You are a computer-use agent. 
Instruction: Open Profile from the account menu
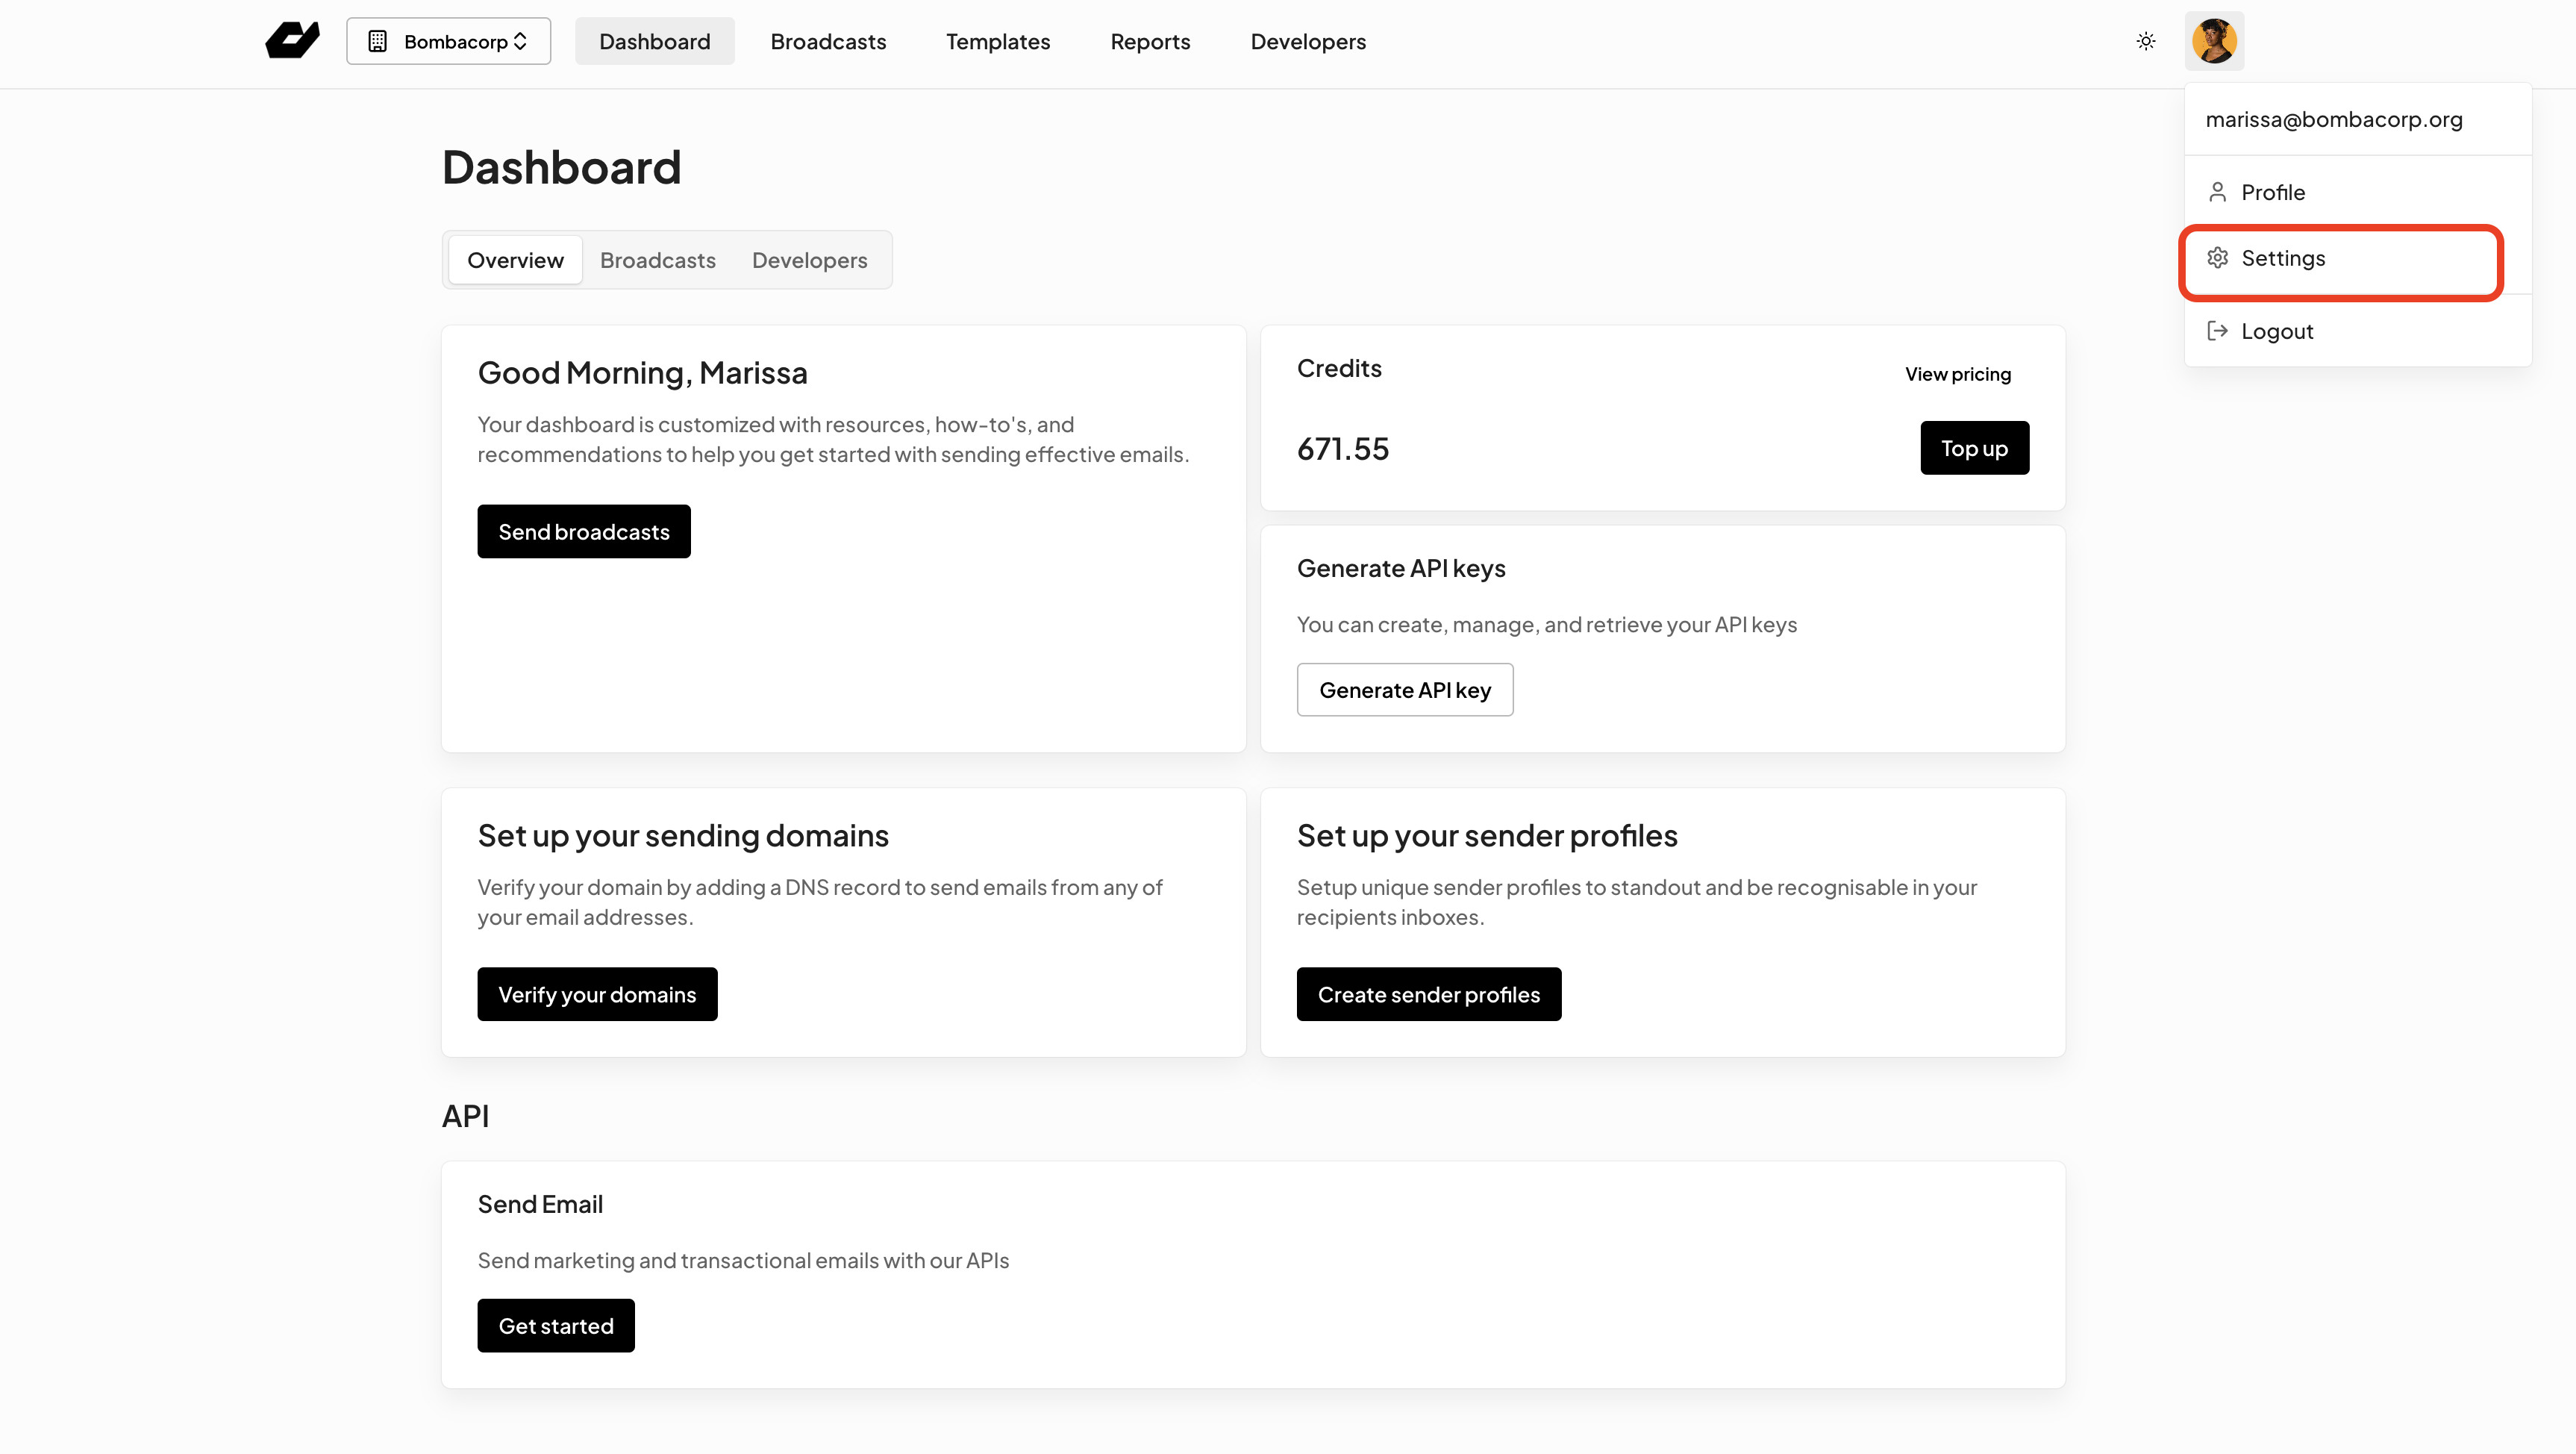coord(2357,192)
